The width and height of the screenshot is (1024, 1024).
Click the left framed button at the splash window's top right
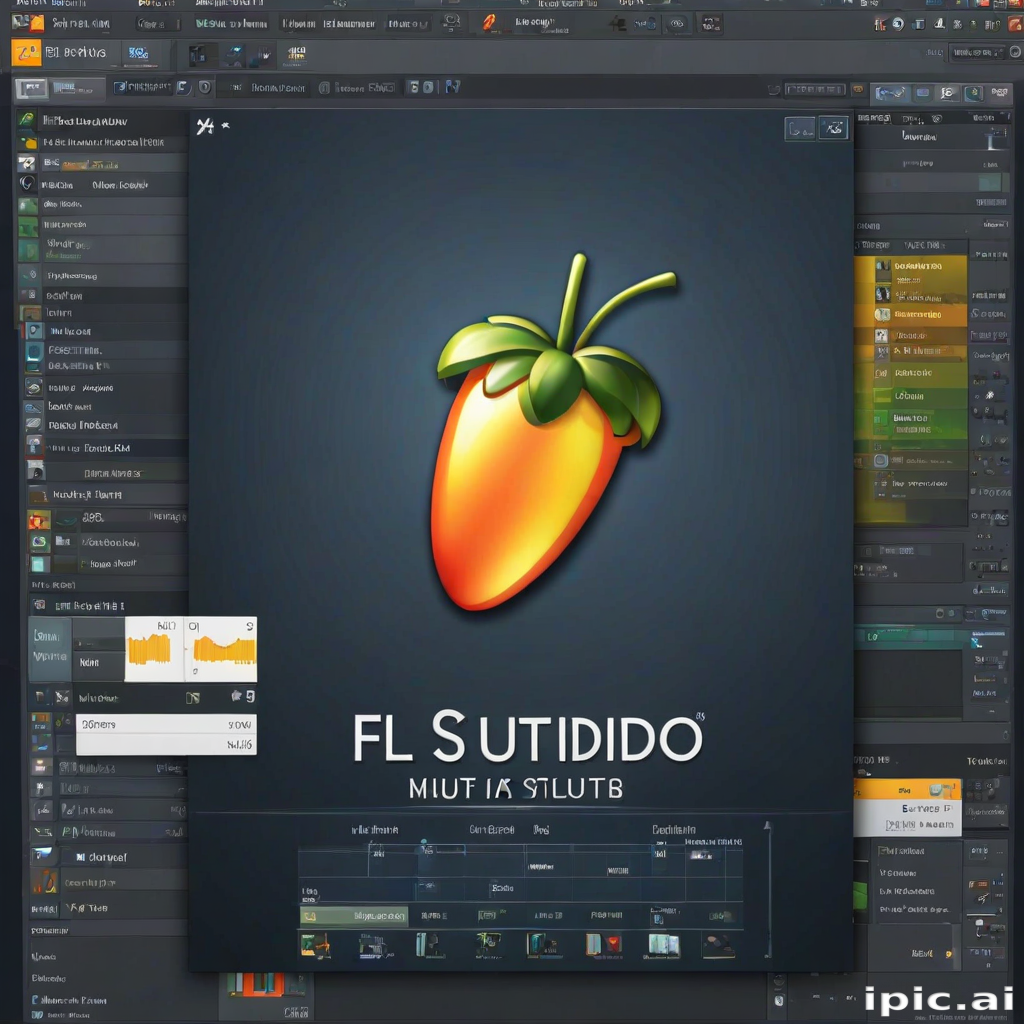(800, 129)
